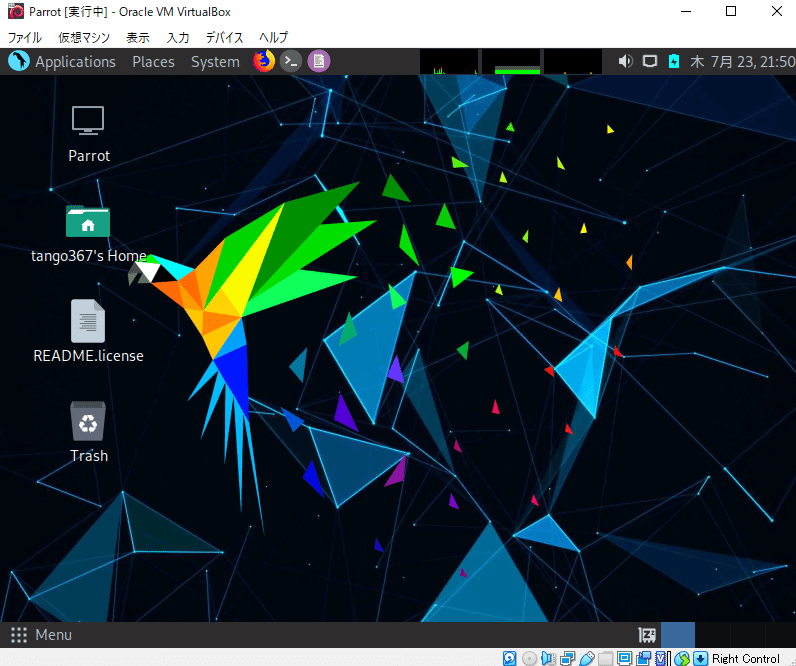Maximize the VirtualBox window

click(731, 11)
